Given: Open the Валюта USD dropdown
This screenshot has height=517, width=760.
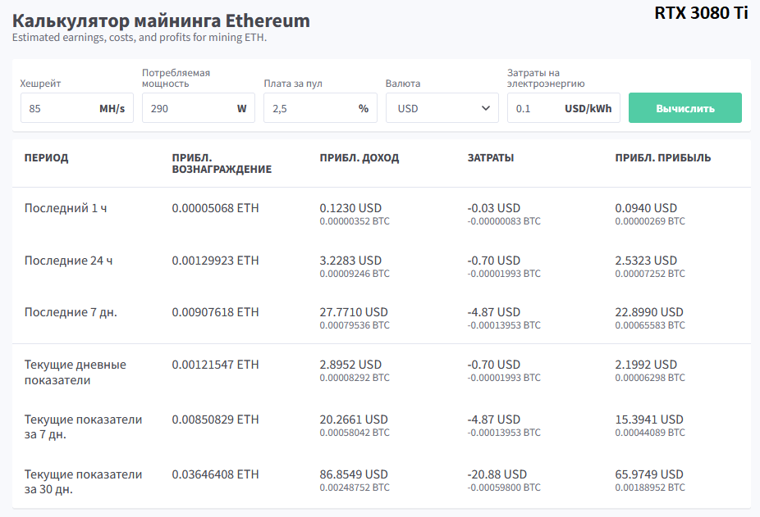Looking at the screenshot, I should [x=441, y=108].
